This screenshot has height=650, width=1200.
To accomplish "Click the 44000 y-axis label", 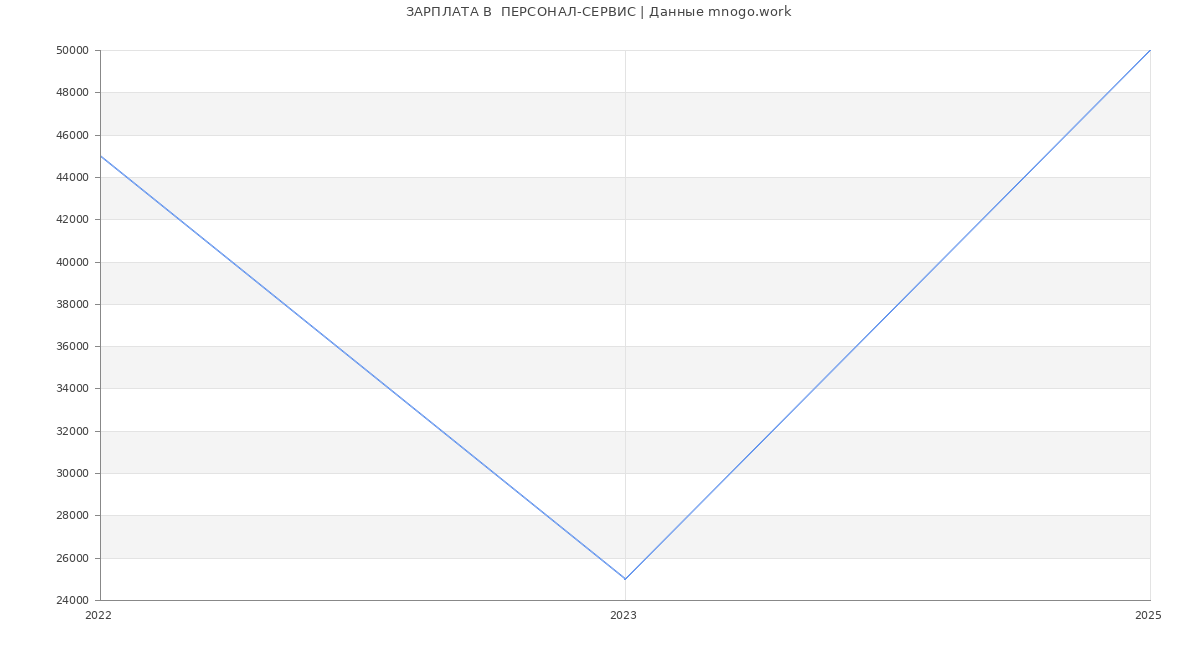I will pos(73,178).
